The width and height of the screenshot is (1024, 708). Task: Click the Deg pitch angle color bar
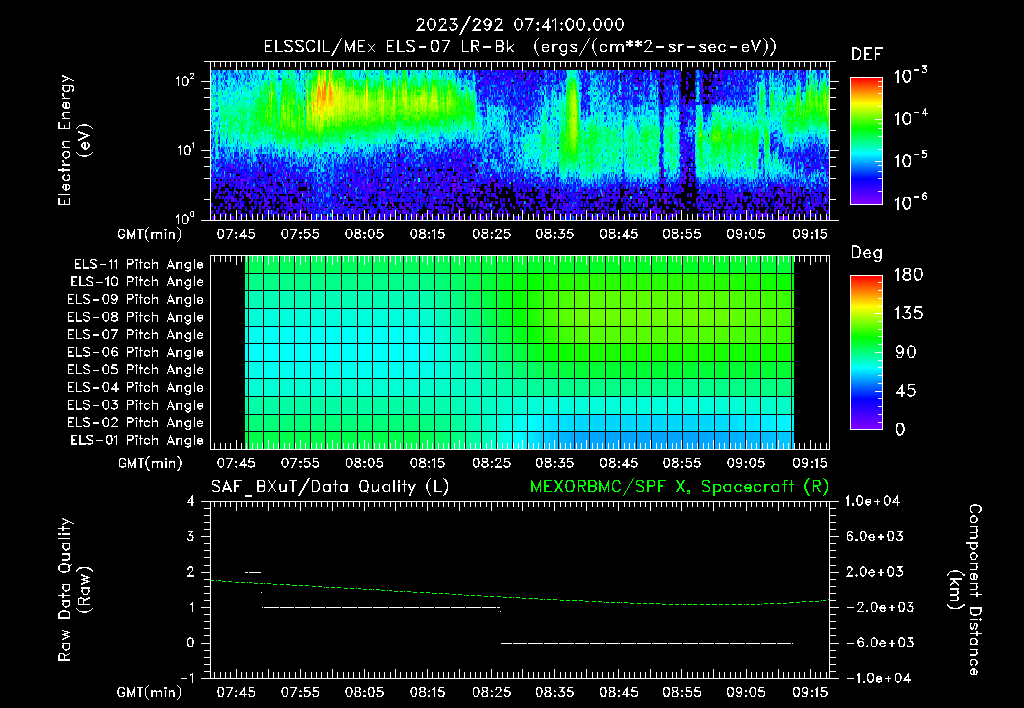pos(866,352)
